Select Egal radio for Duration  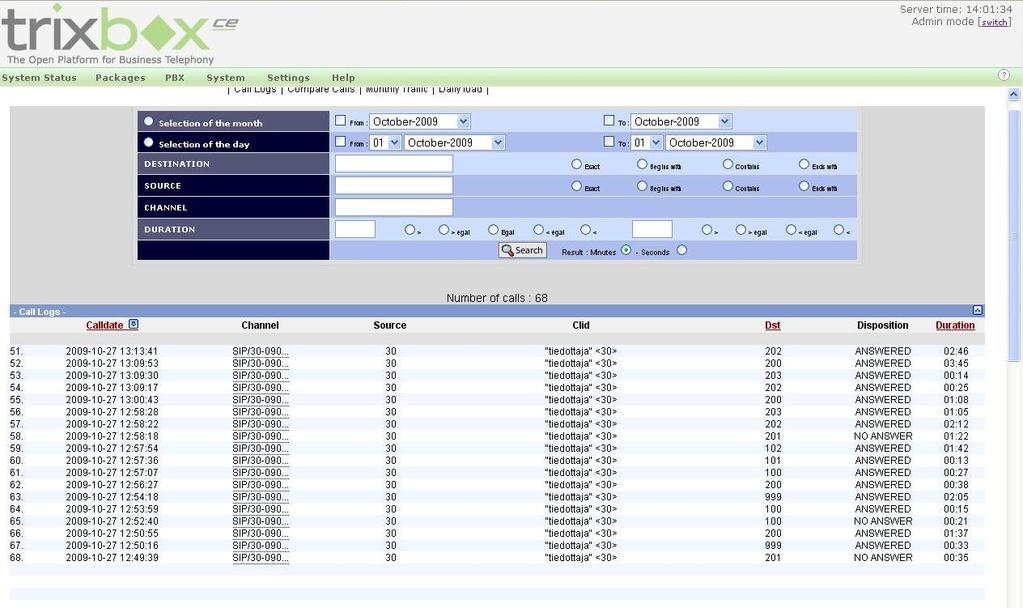(x=493, y=230)
